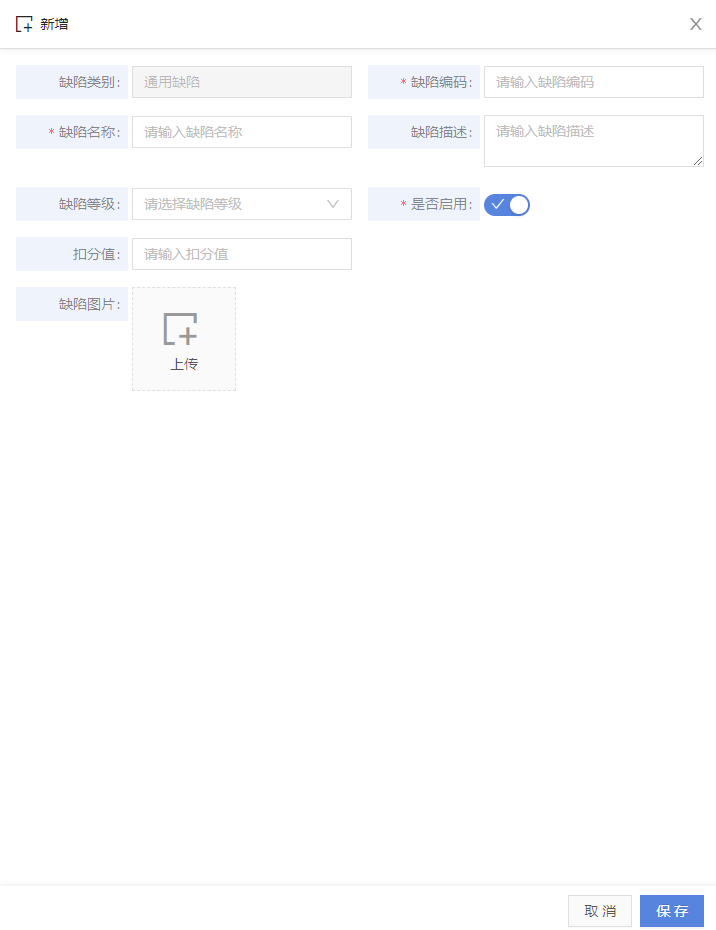Click the 缺陷等级 field label
This screenshot has width=716, height=930.
click(89, 204)
